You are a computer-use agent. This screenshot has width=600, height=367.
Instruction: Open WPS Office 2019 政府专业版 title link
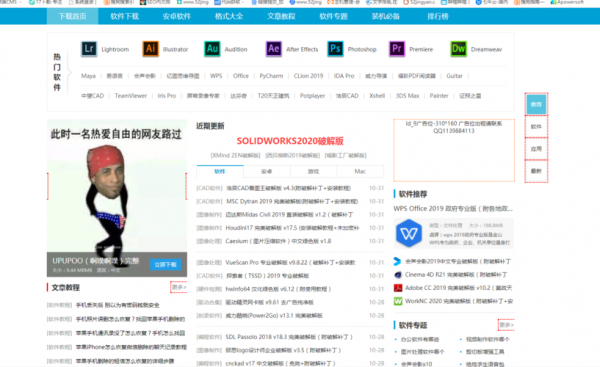tap(453, 209)
